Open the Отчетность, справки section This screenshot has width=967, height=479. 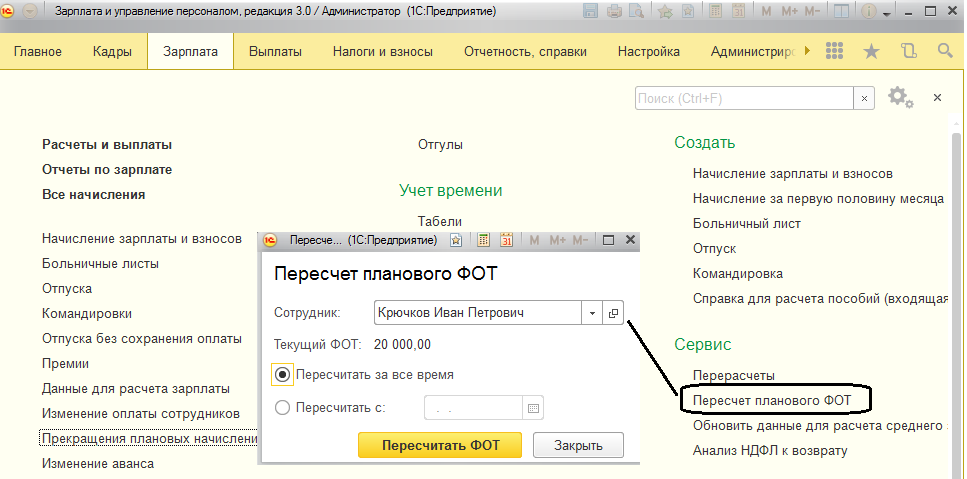click(525, 52)
